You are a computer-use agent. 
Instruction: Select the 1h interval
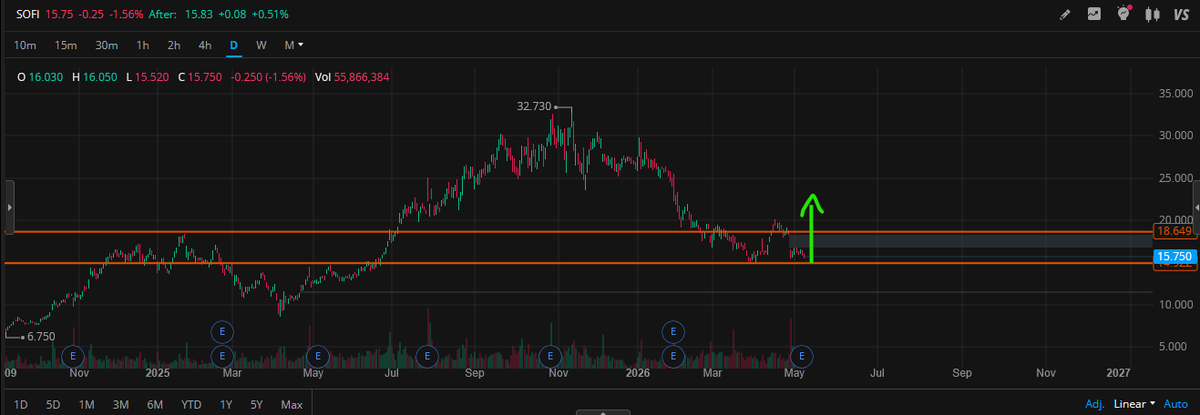pyautogui.click(x=143, y=45)
